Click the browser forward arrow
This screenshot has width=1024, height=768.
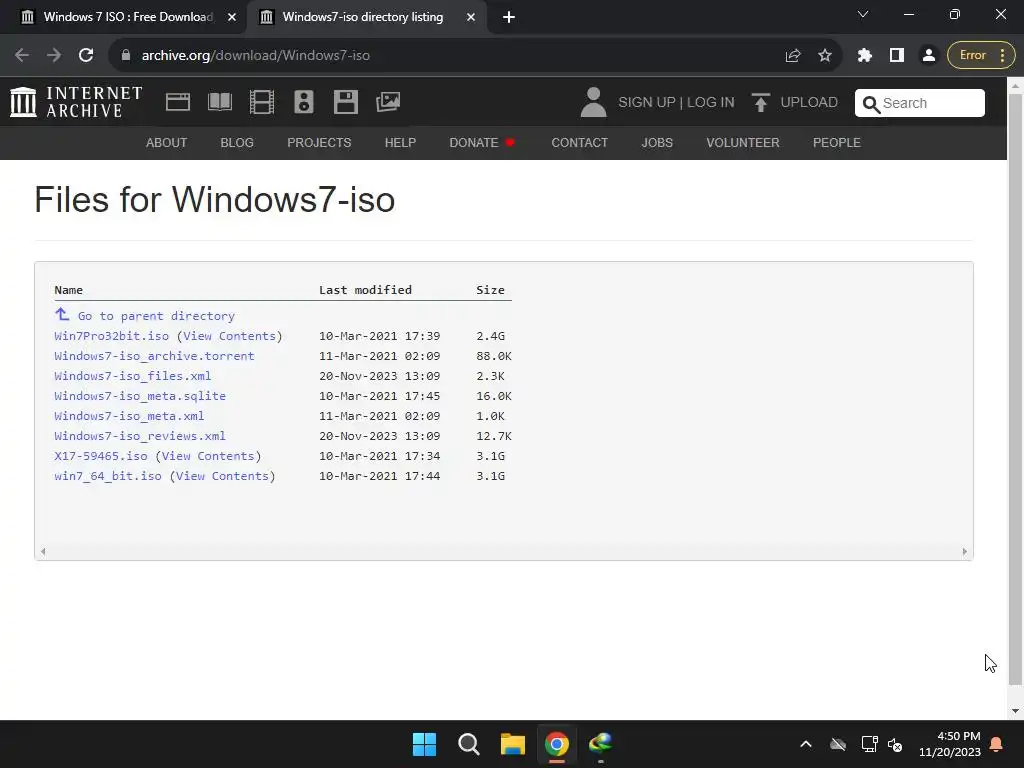pos(54,56)
